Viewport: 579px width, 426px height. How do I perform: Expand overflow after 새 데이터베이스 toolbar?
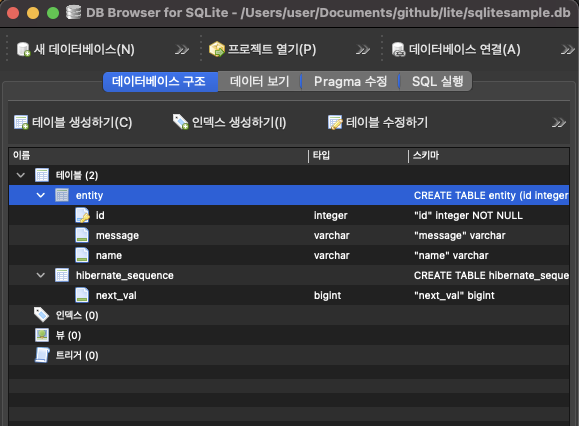182,49
